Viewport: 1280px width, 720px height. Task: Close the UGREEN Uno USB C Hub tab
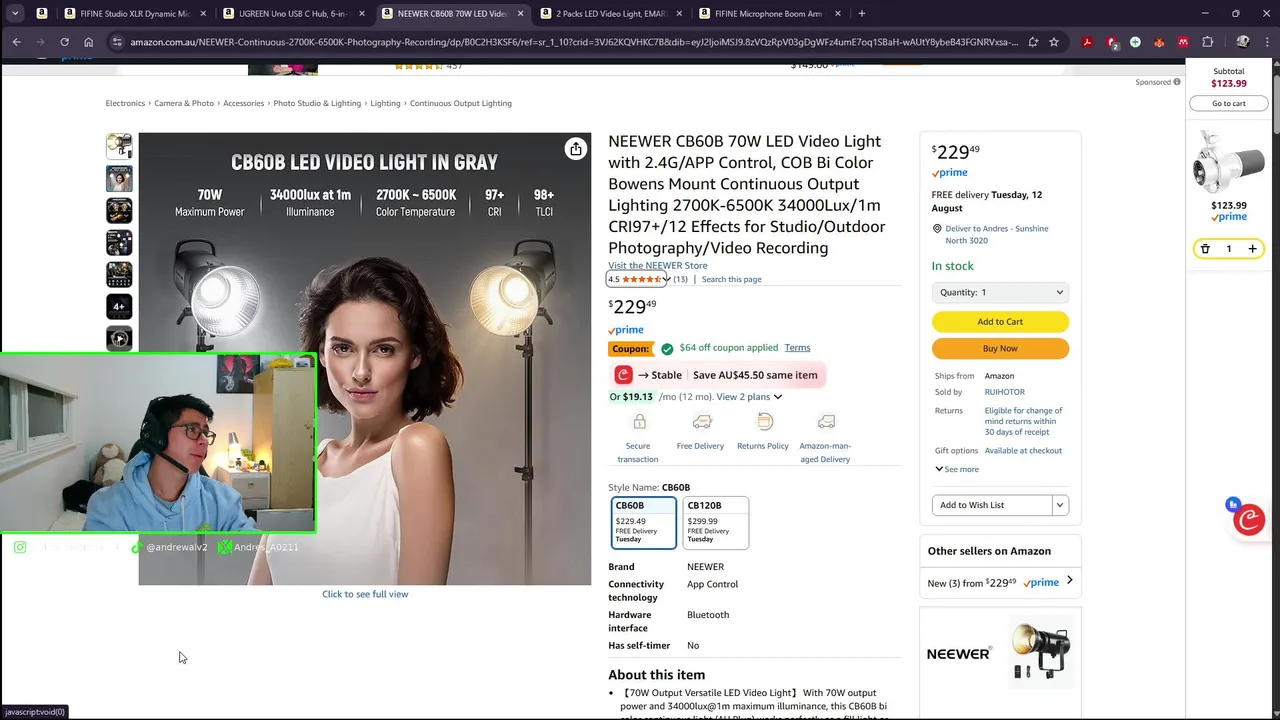pyautogui.click(x=362, y=13)
